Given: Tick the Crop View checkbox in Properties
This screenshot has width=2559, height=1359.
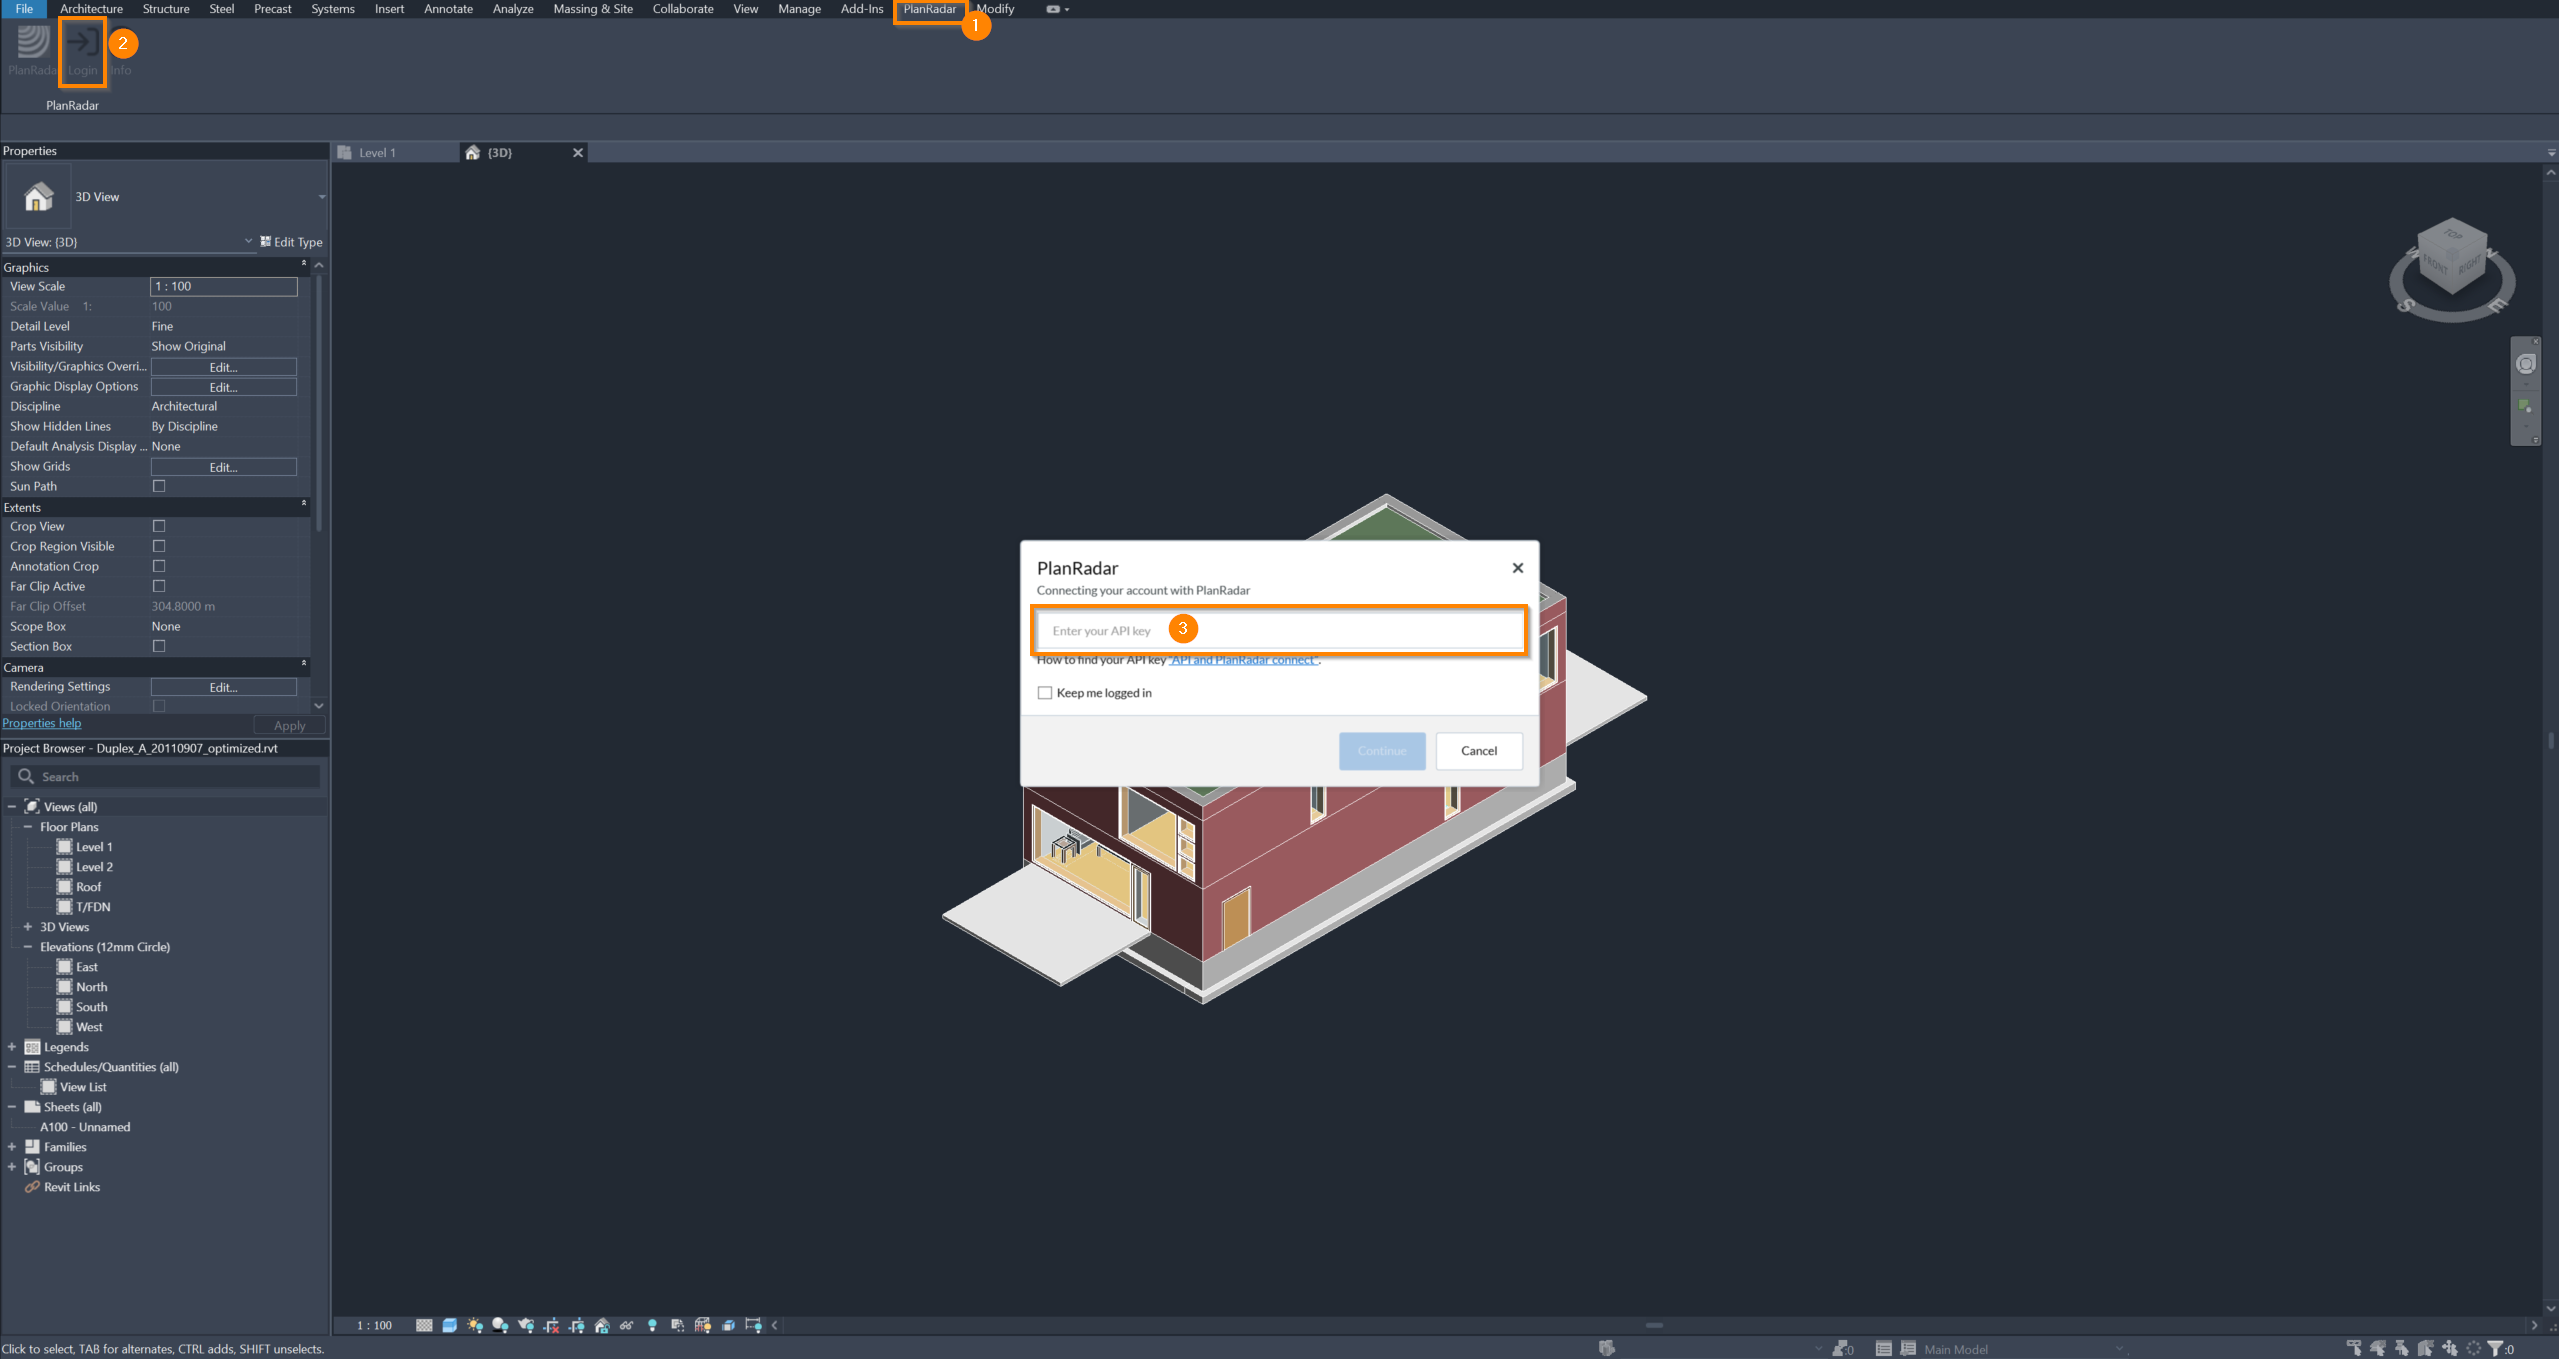Looking at the screenshot, I should (158, 526).
